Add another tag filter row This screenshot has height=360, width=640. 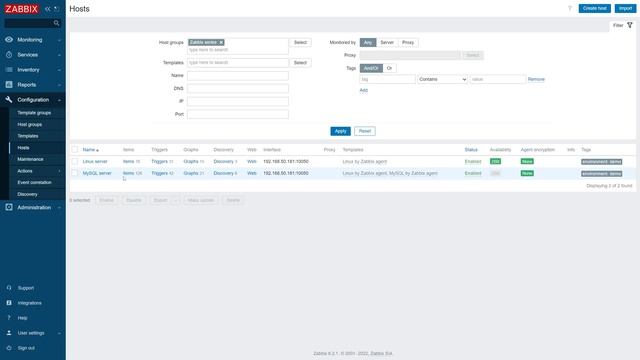point(363,90)
